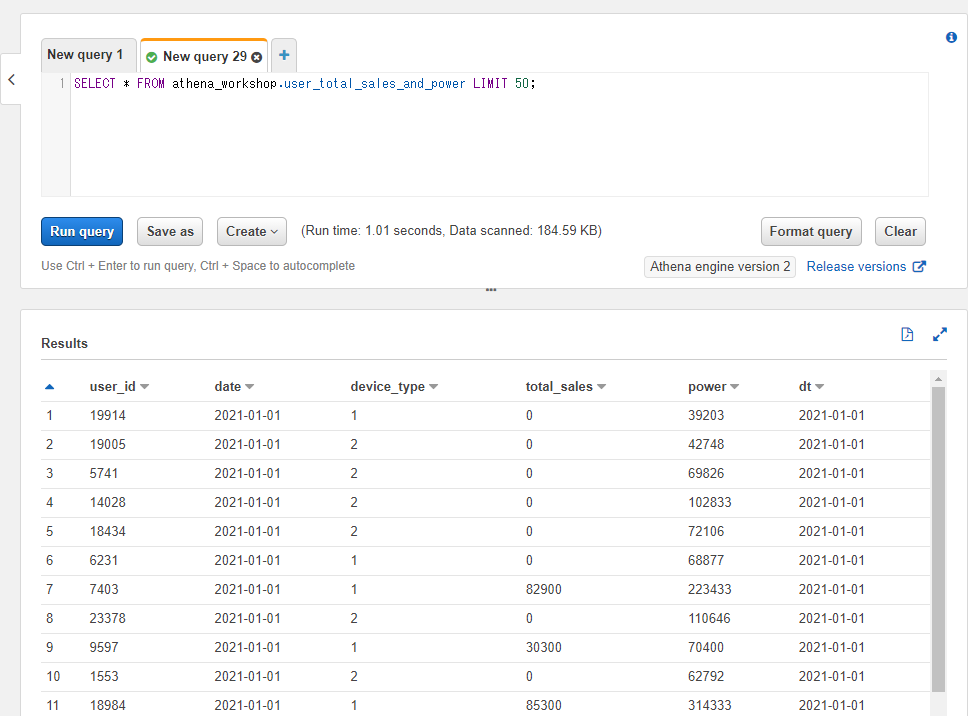Screen dimensions: 968x716
Task: Open the info panel via the i icon
Action: pyautogui.click(x=951, y=37)
